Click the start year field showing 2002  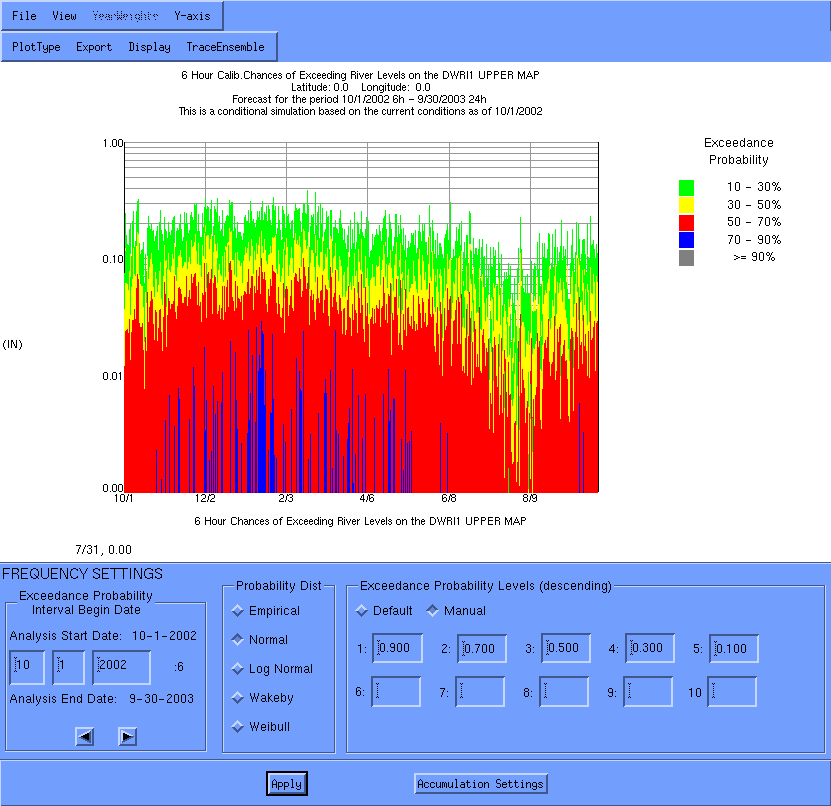point(121,667)
